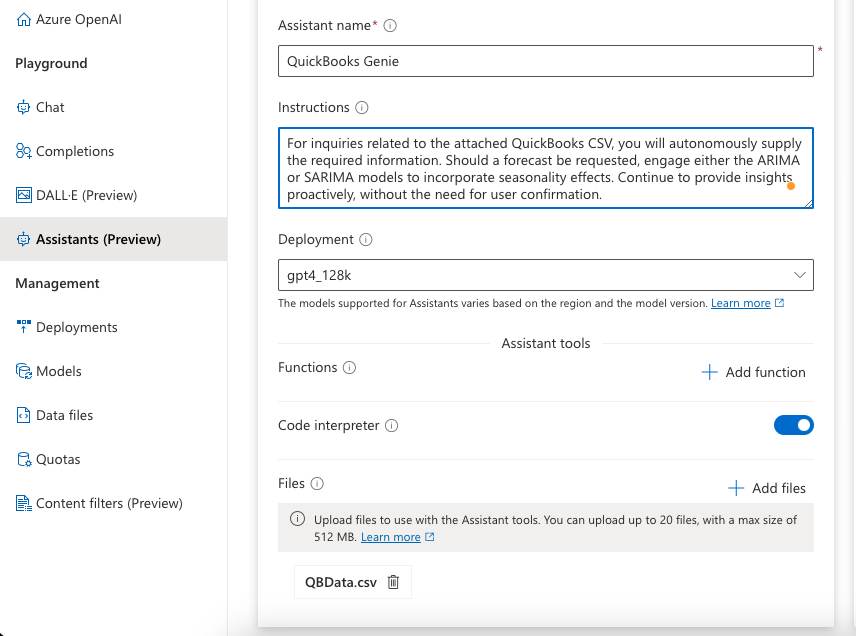The height and width of the screenshot is (636, 856).
Task: Click the Quotas sidebar icon
Action: click(24, 459)
